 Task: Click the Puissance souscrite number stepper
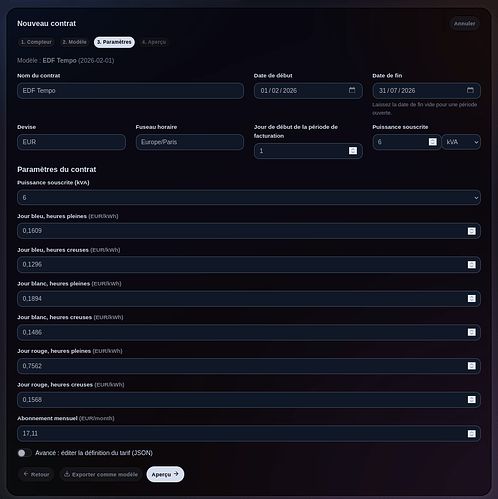(x=432, y=142)
